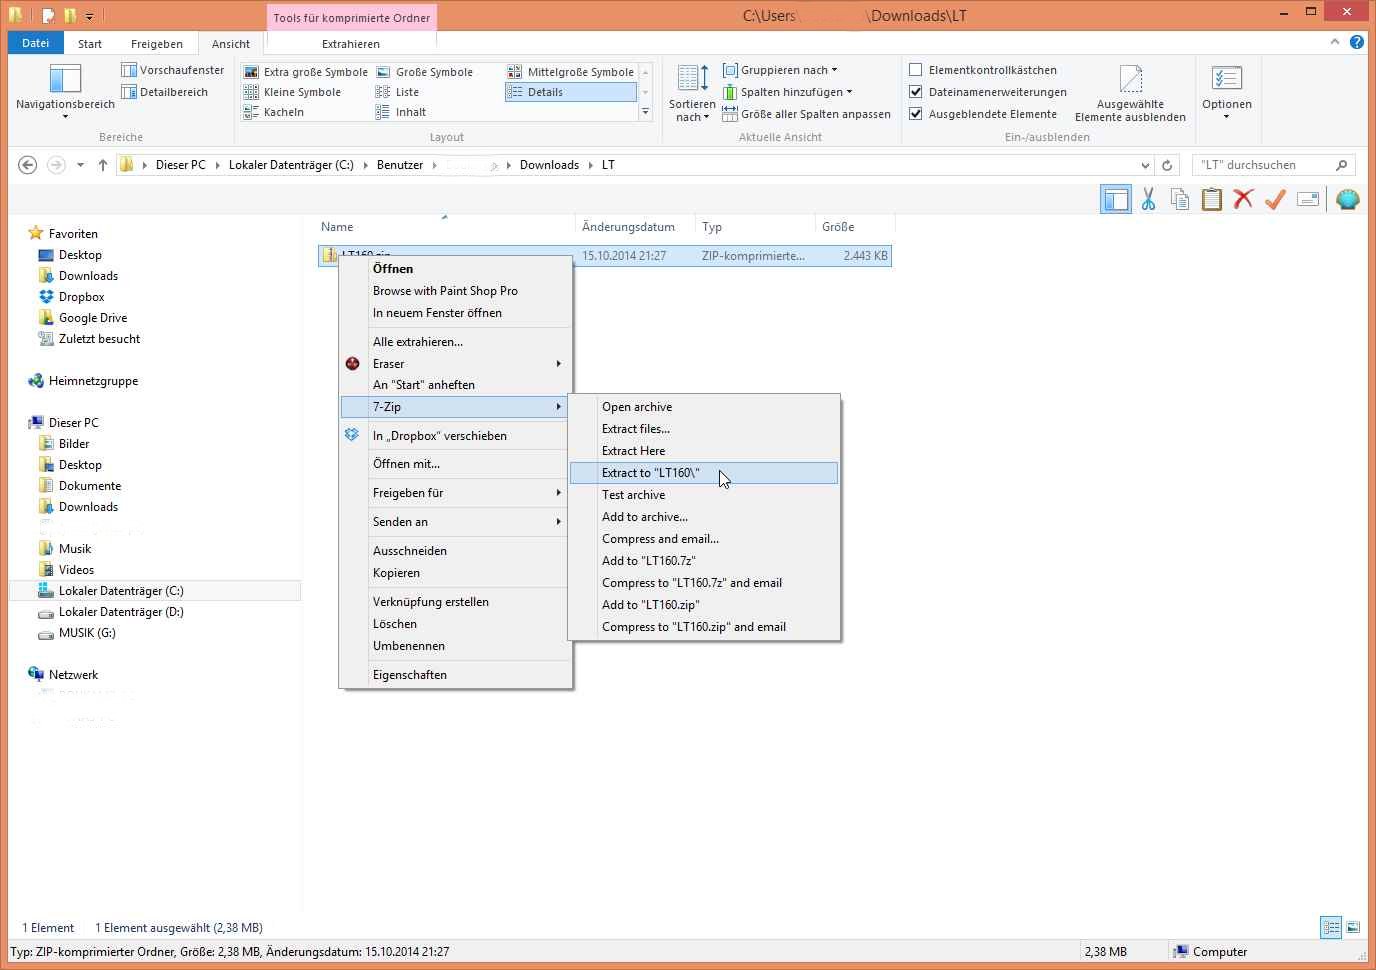The image size is (1376, 970).
Task: Open Dropbox in Favoriten sidebar
Action: (x=81, y=297)
